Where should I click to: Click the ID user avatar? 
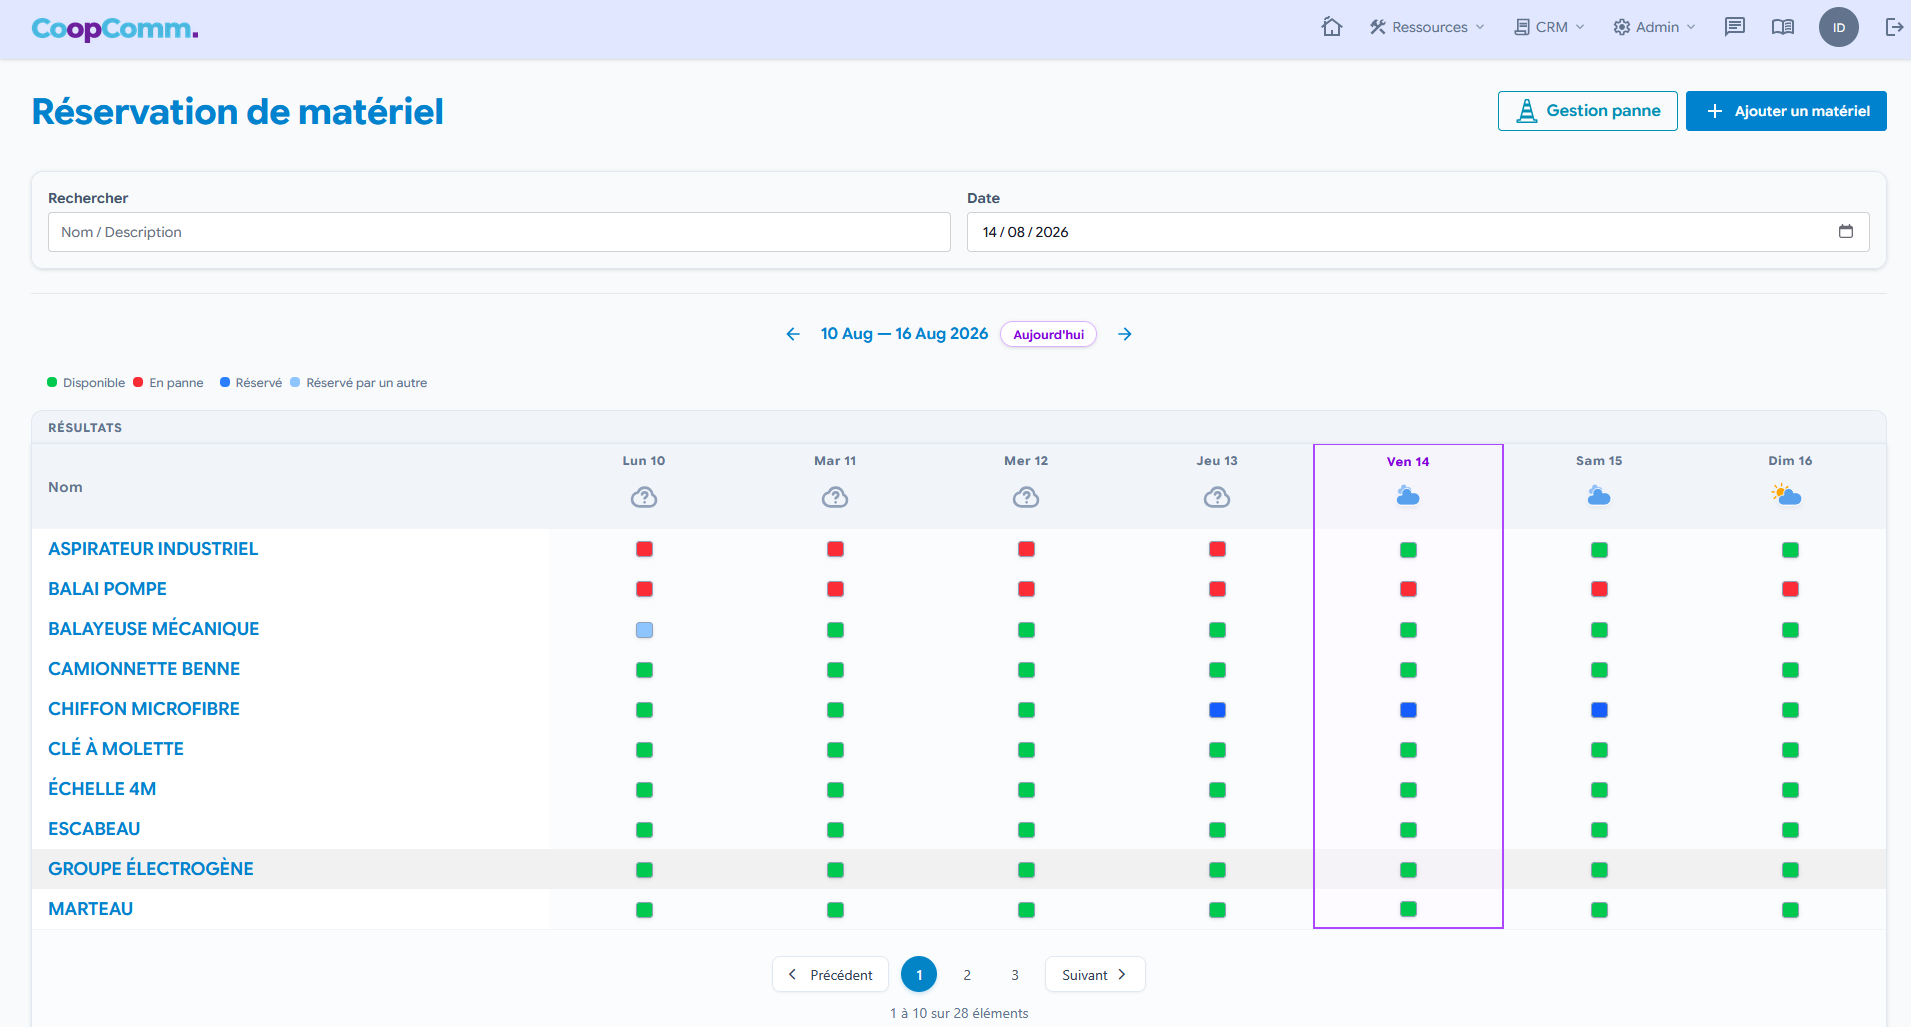pyautogui.click(x=1838, y=27)
